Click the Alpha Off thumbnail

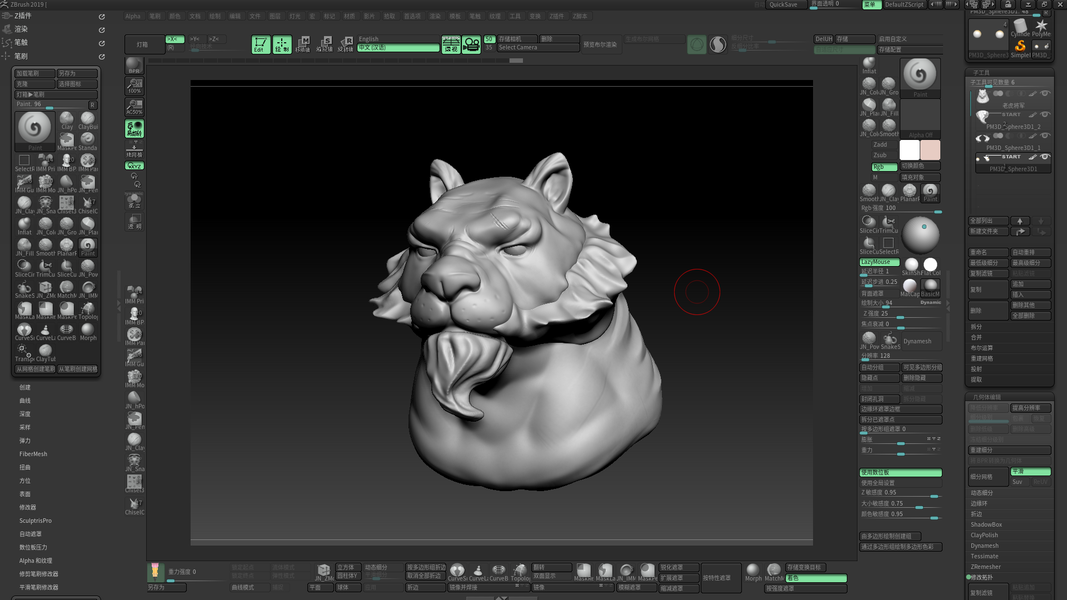click(x=921, y=119)
